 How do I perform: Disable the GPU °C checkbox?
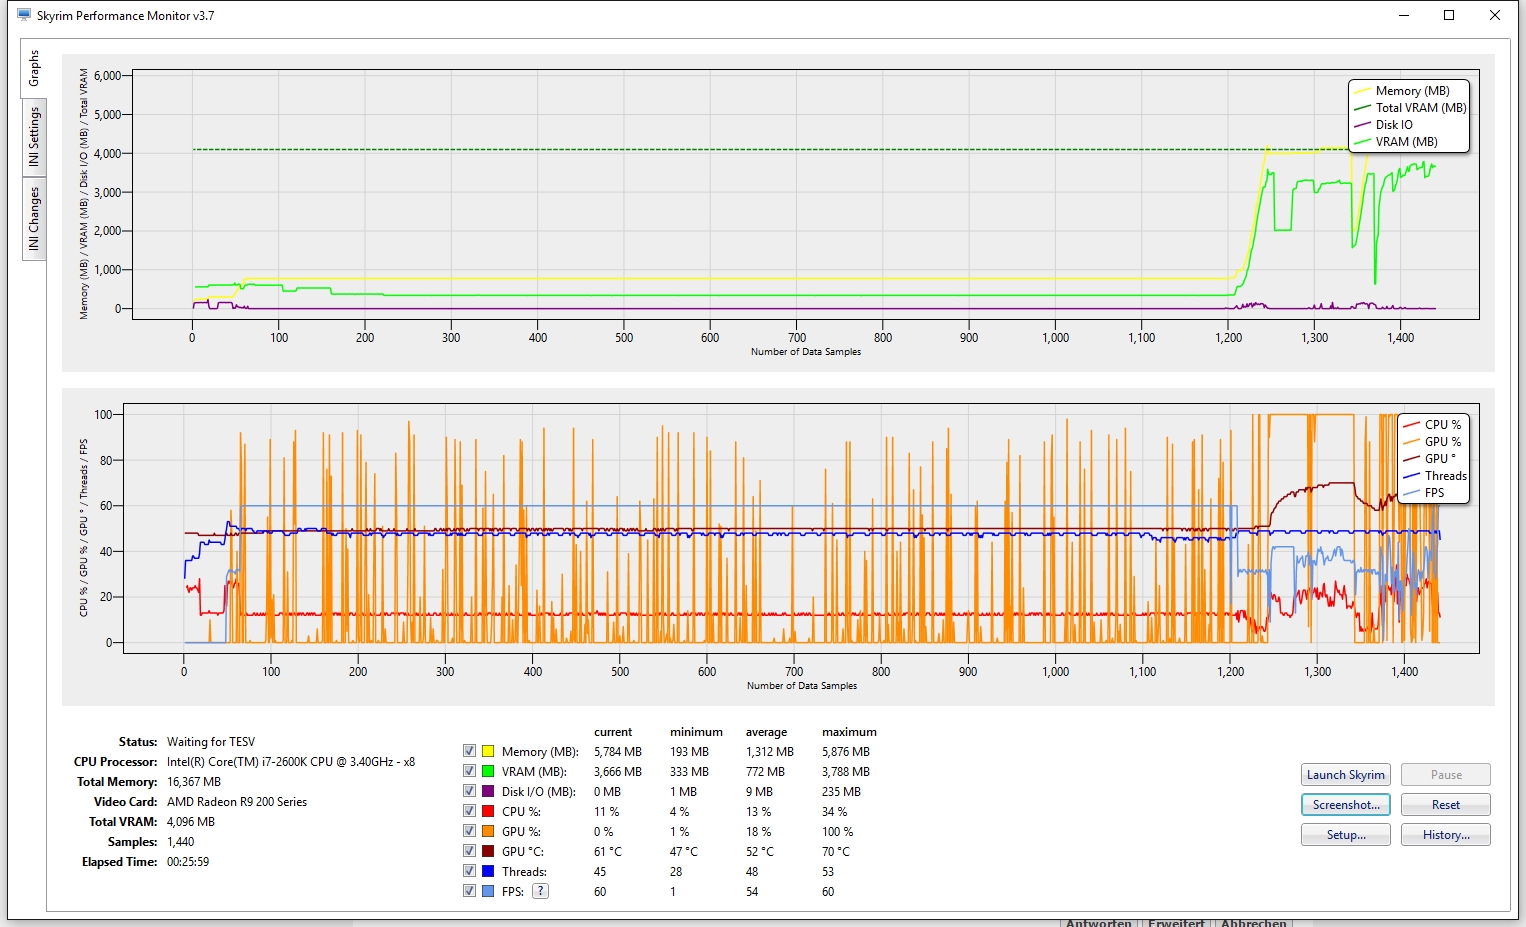(x=469, y=851)
